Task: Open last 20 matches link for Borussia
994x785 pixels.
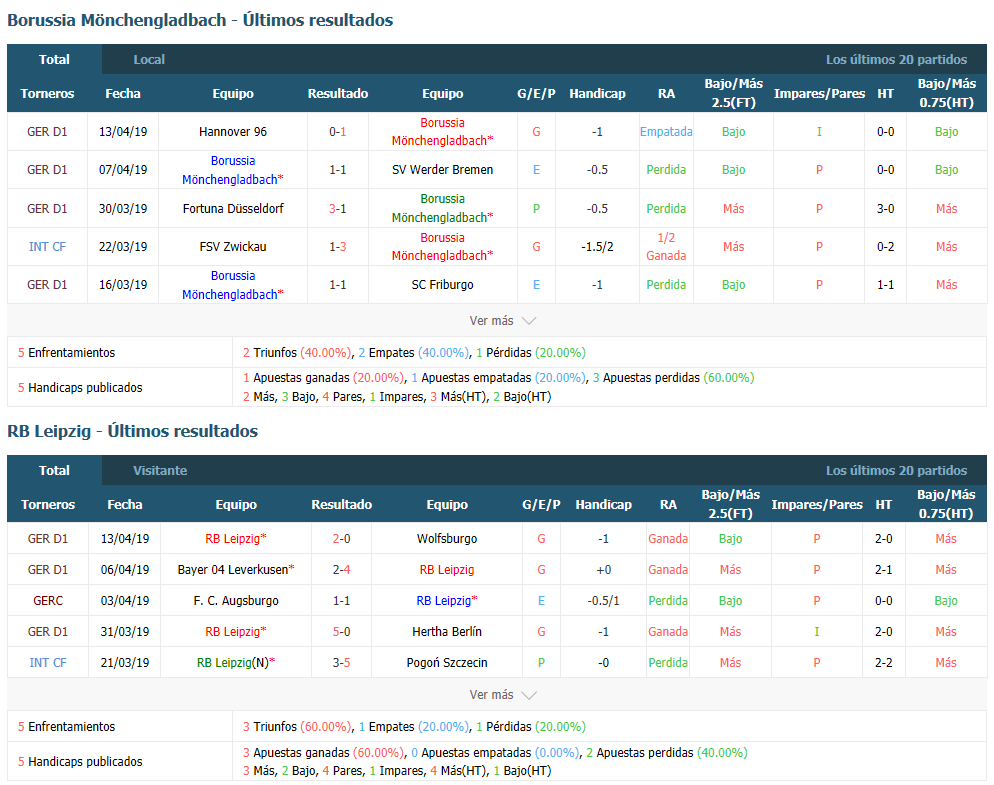Action: point(896,60)
